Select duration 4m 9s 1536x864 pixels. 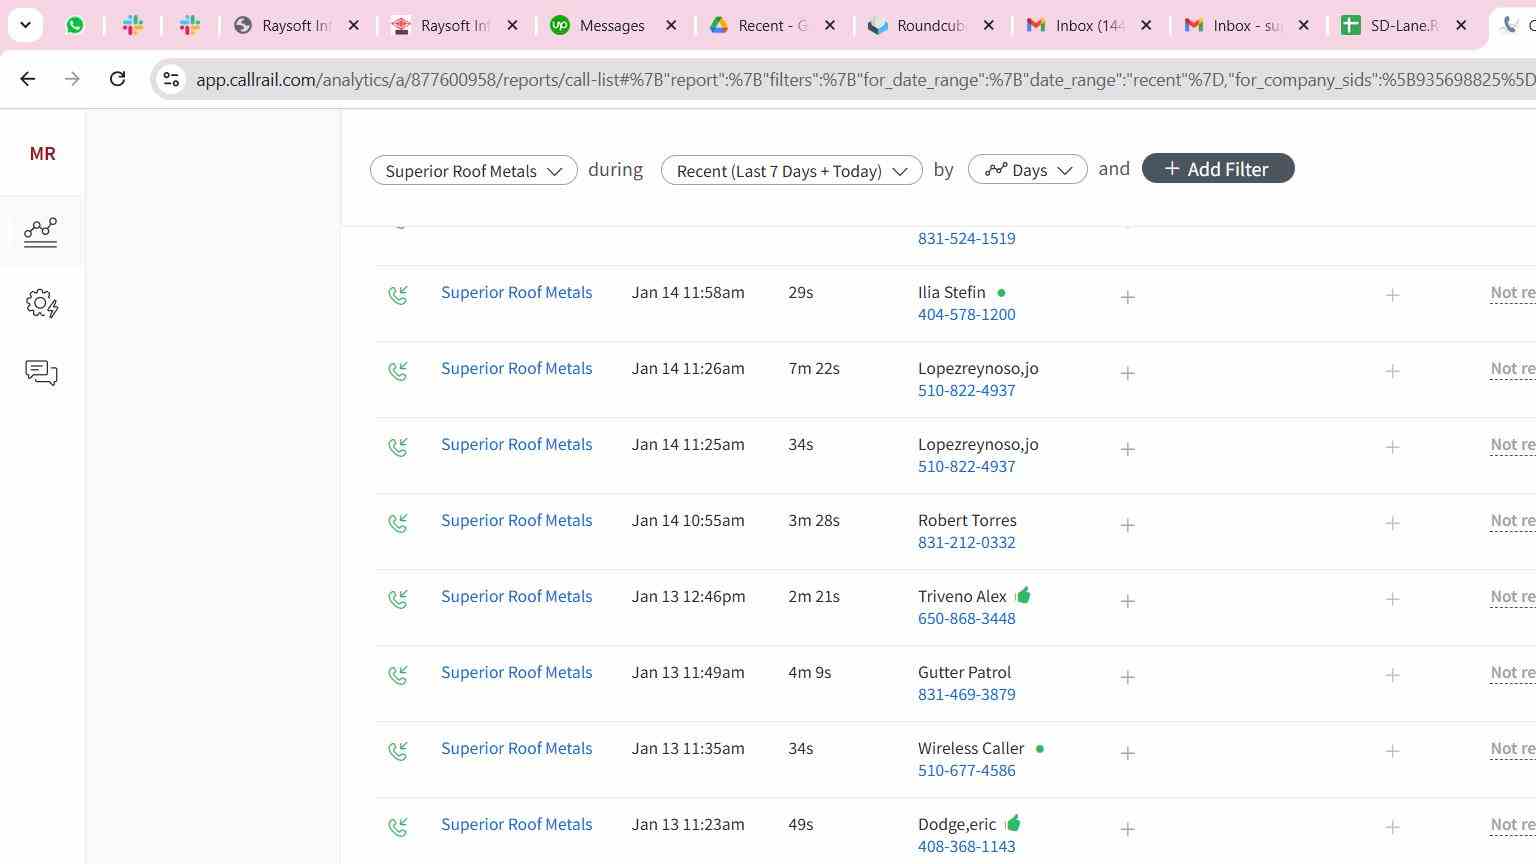809,672
